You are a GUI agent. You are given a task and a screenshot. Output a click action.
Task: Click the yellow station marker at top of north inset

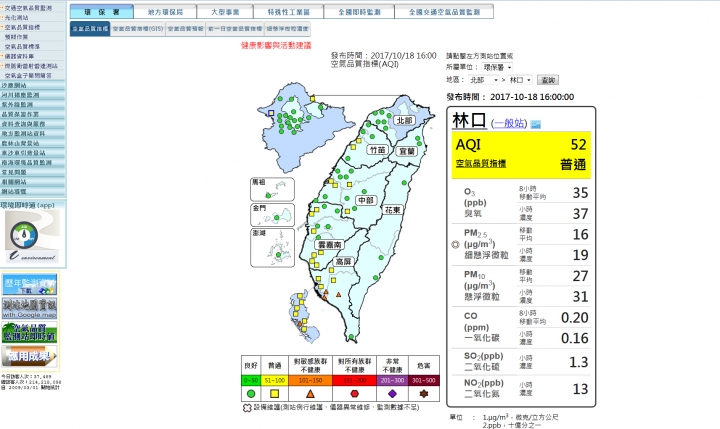313,99
